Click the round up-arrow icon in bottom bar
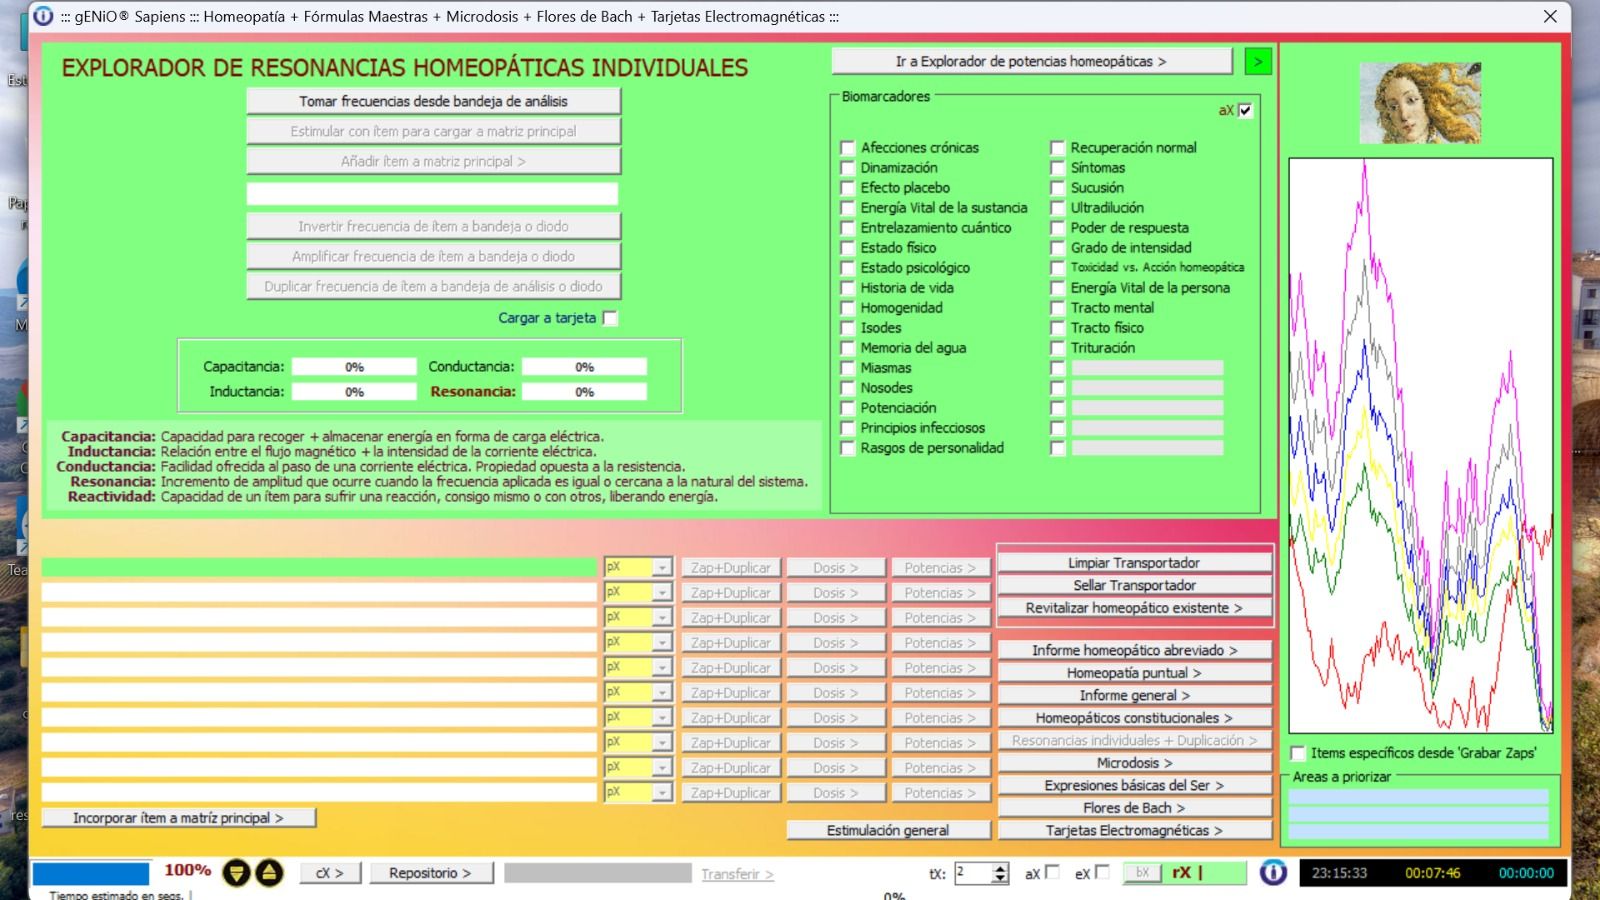This screenshot has width=1600, height=900. [269, 873]
